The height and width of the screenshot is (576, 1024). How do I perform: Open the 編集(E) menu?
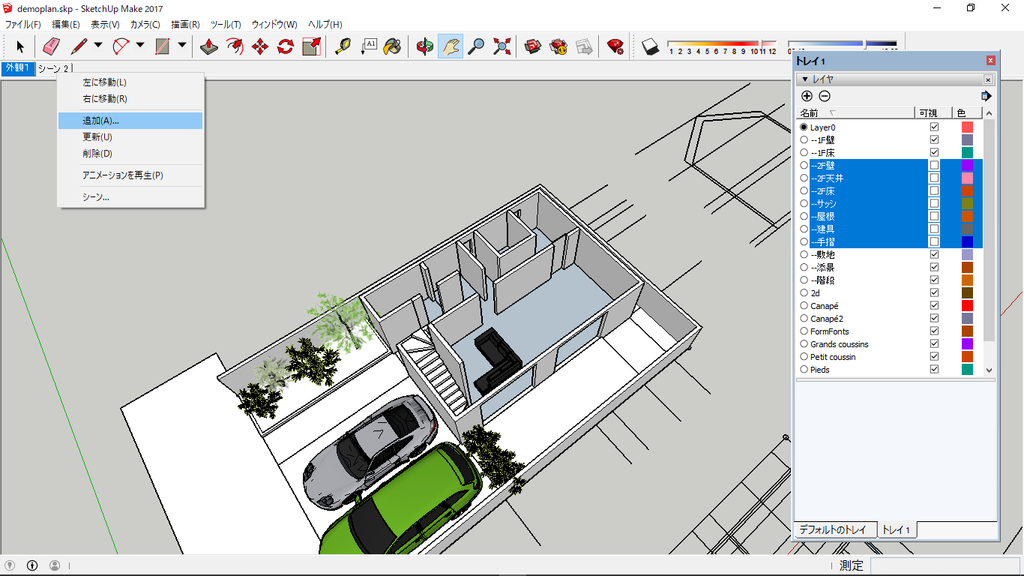point(65,24)
